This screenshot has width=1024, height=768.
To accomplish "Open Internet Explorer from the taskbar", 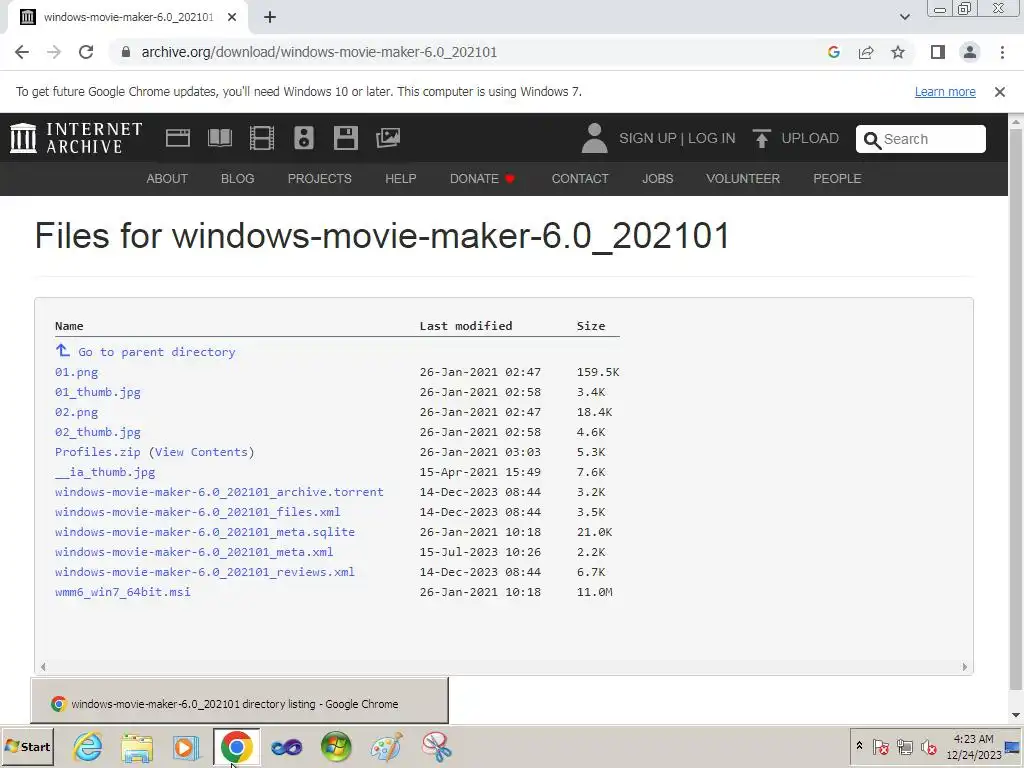I will (88, 746).
